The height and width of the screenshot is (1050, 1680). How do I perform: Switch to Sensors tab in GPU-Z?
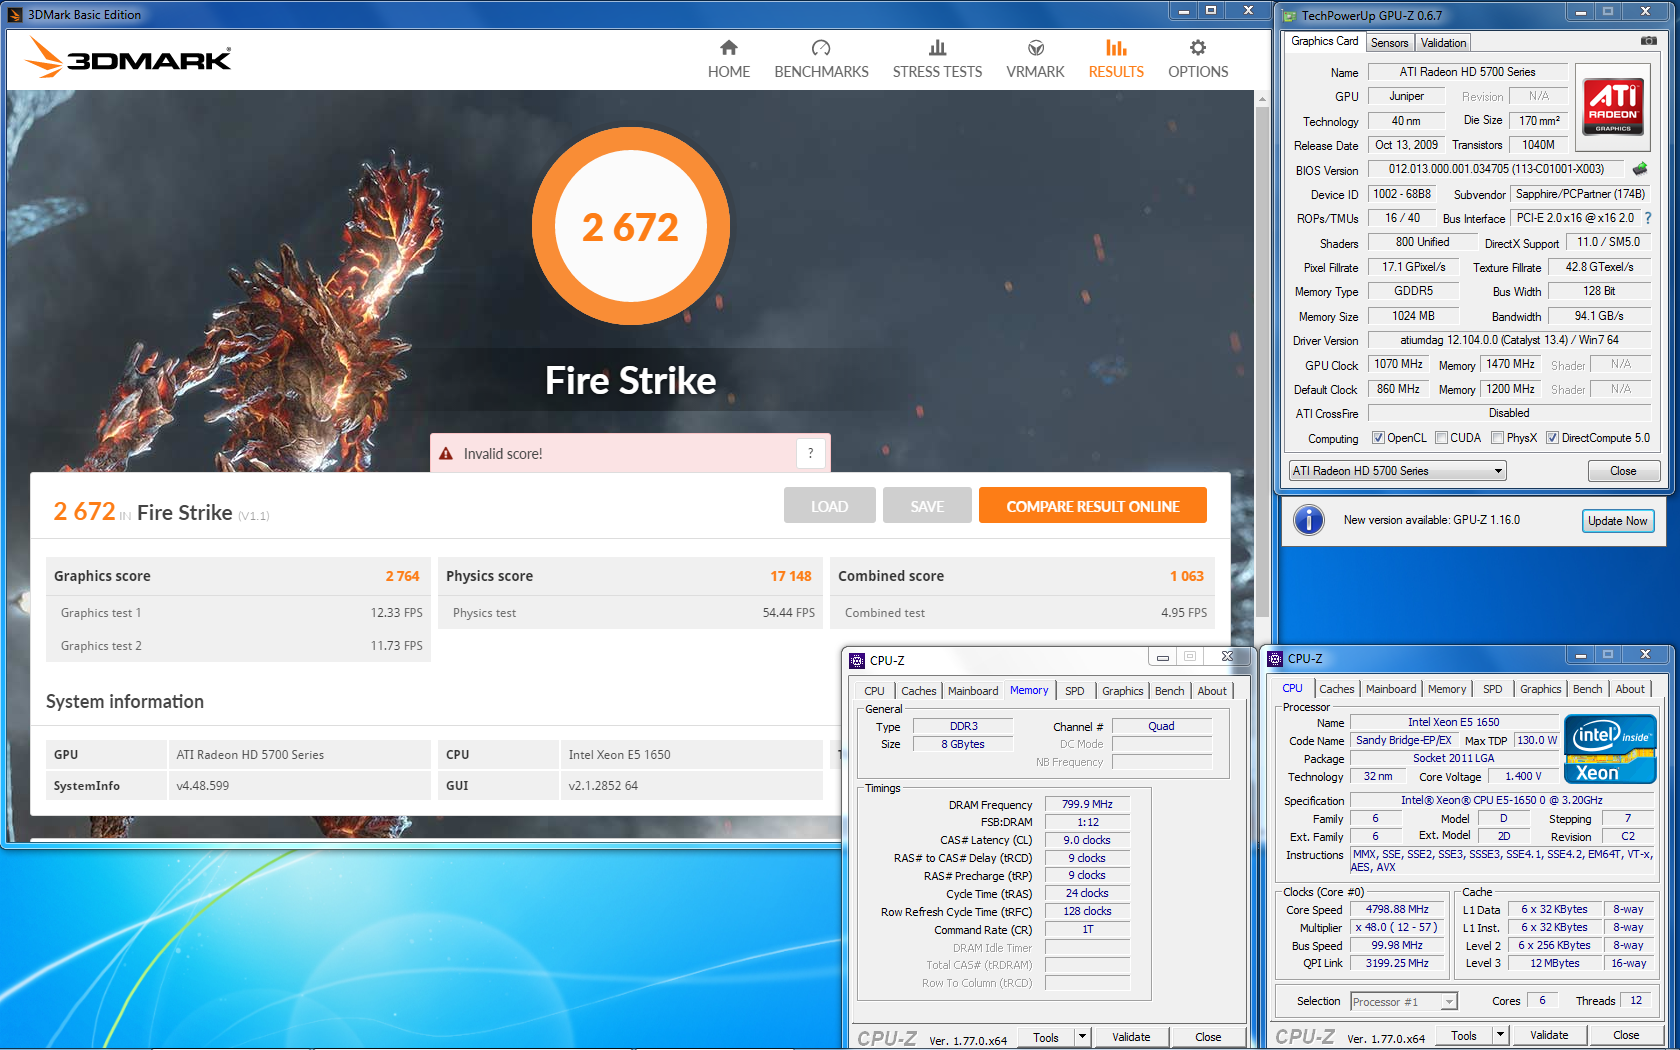[1389, 43]
